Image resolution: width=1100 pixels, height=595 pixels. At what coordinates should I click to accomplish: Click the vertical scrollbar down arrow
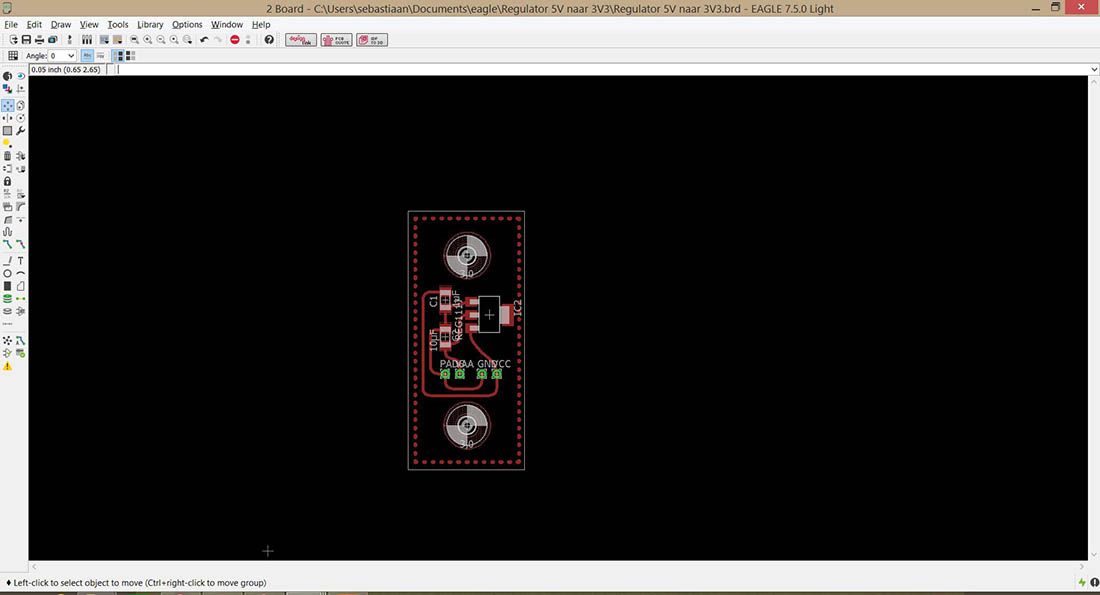coord(1094,554)
